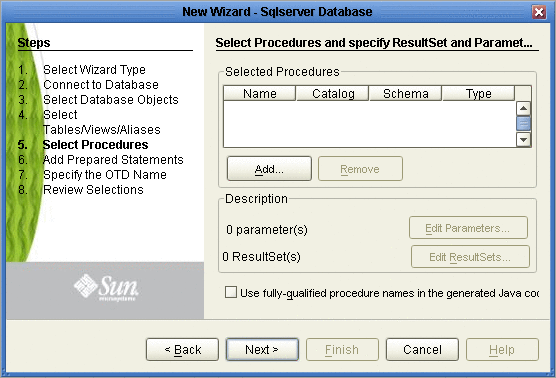This screenshot has width=556, height=378.
Task: Click the '0 ResultSet(s)' text
Action: [261, 257]
